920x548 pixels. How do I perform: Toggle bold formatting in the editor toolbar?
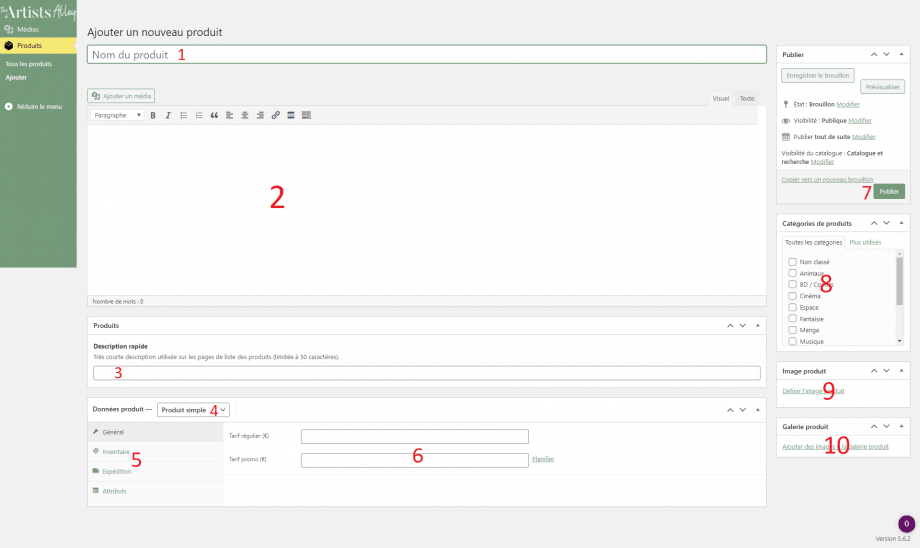tap(153, 116)
